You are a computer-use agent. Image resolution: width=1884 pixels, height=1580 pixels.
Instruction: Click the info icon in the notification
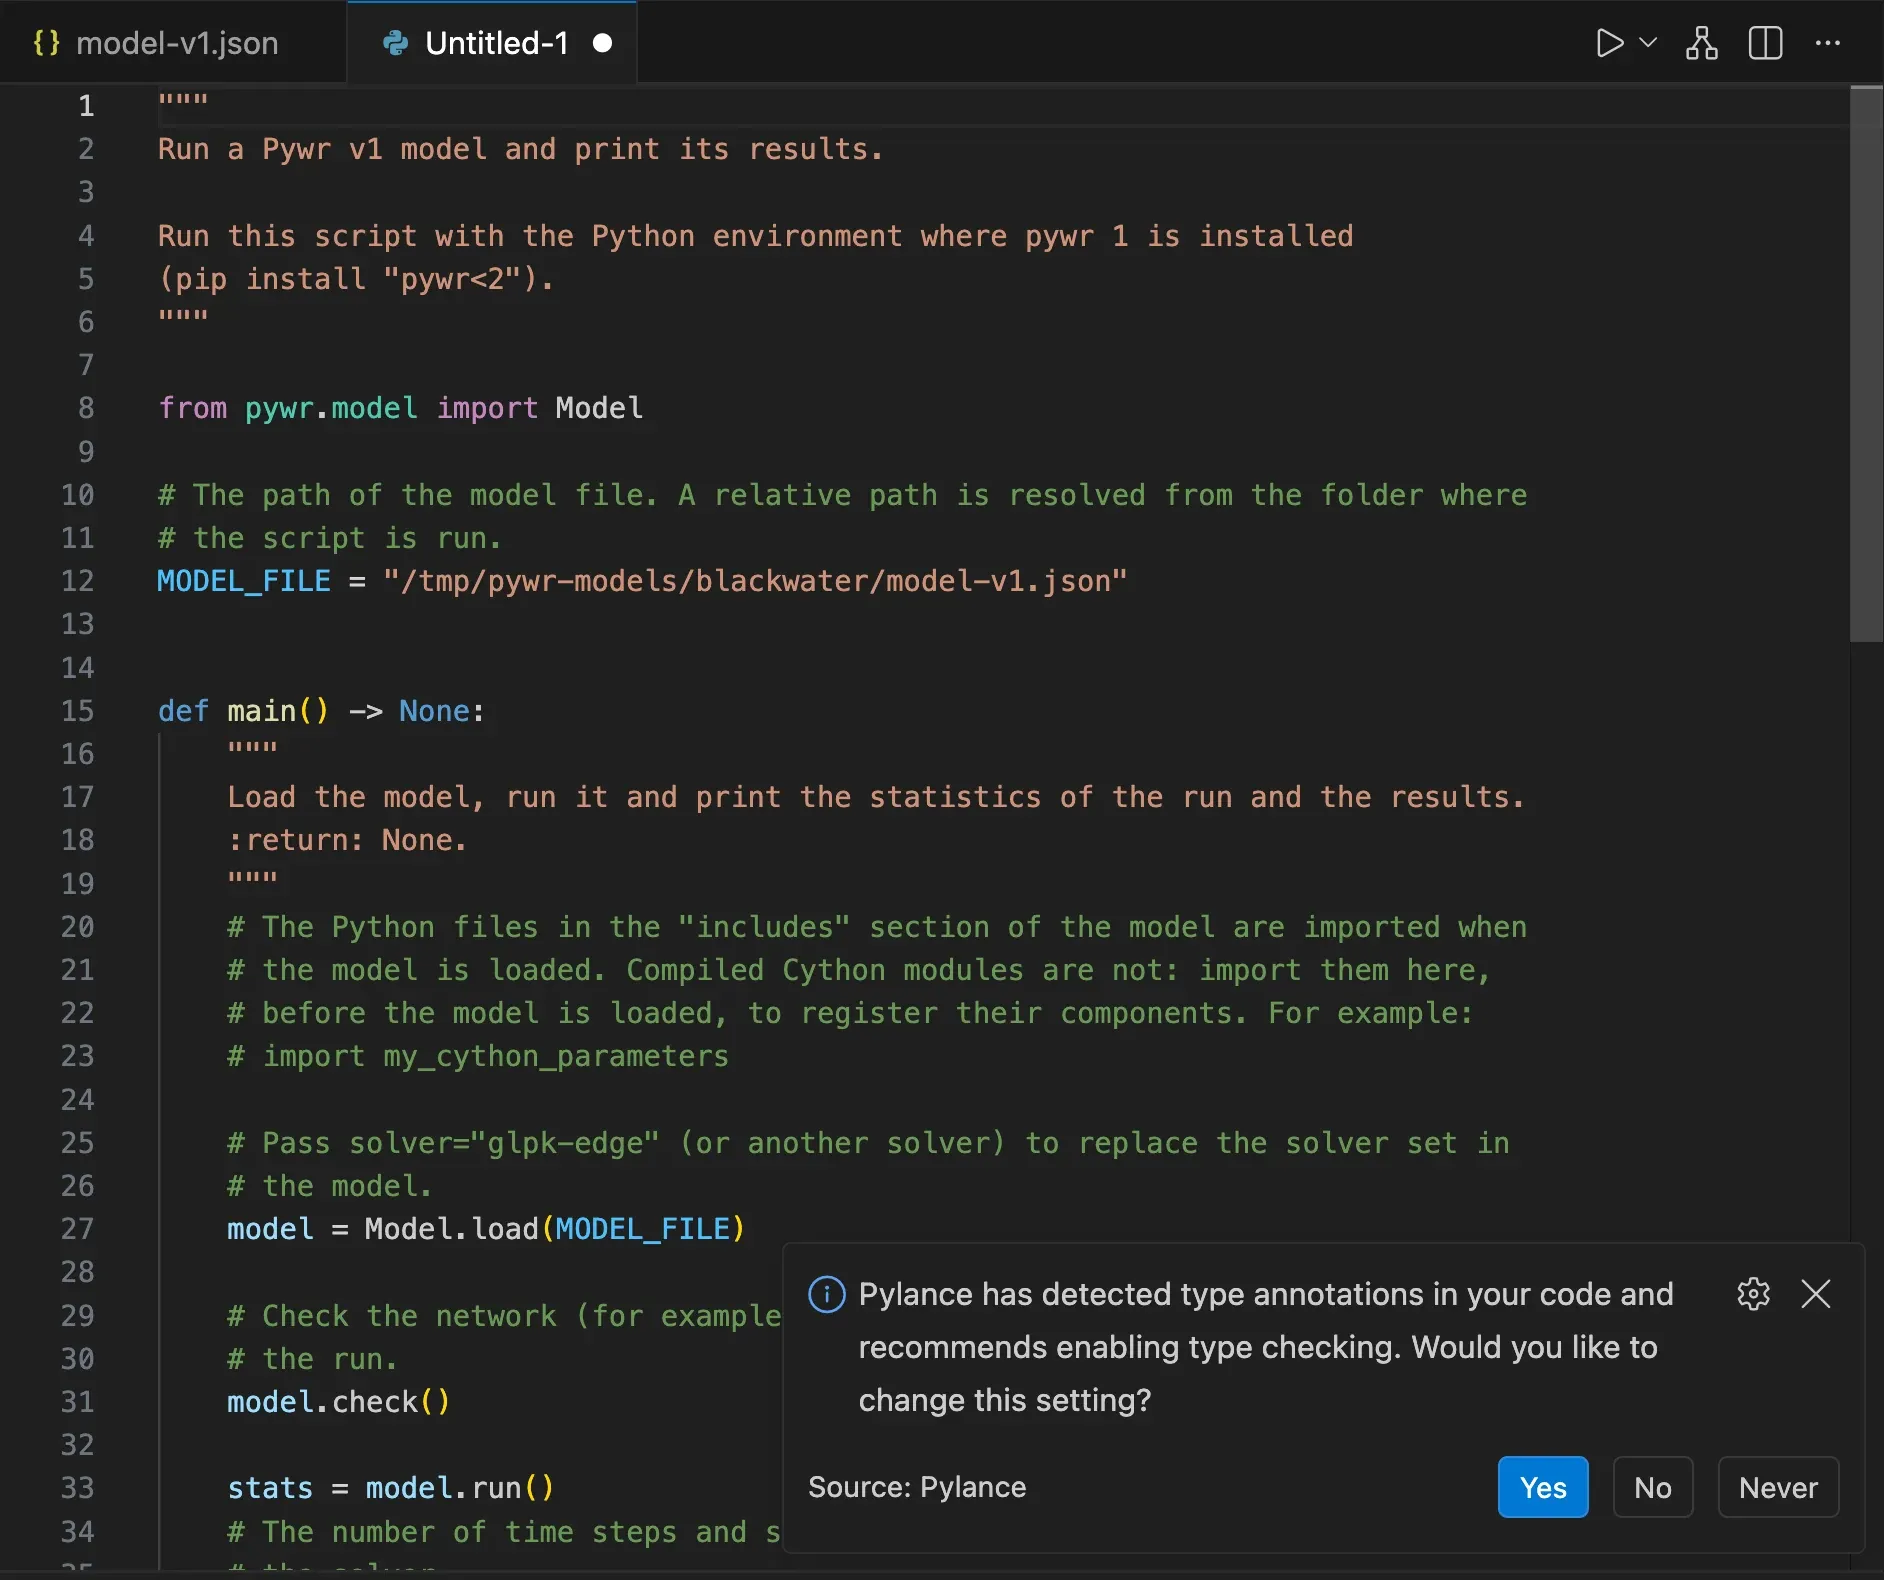[826, 1294]
